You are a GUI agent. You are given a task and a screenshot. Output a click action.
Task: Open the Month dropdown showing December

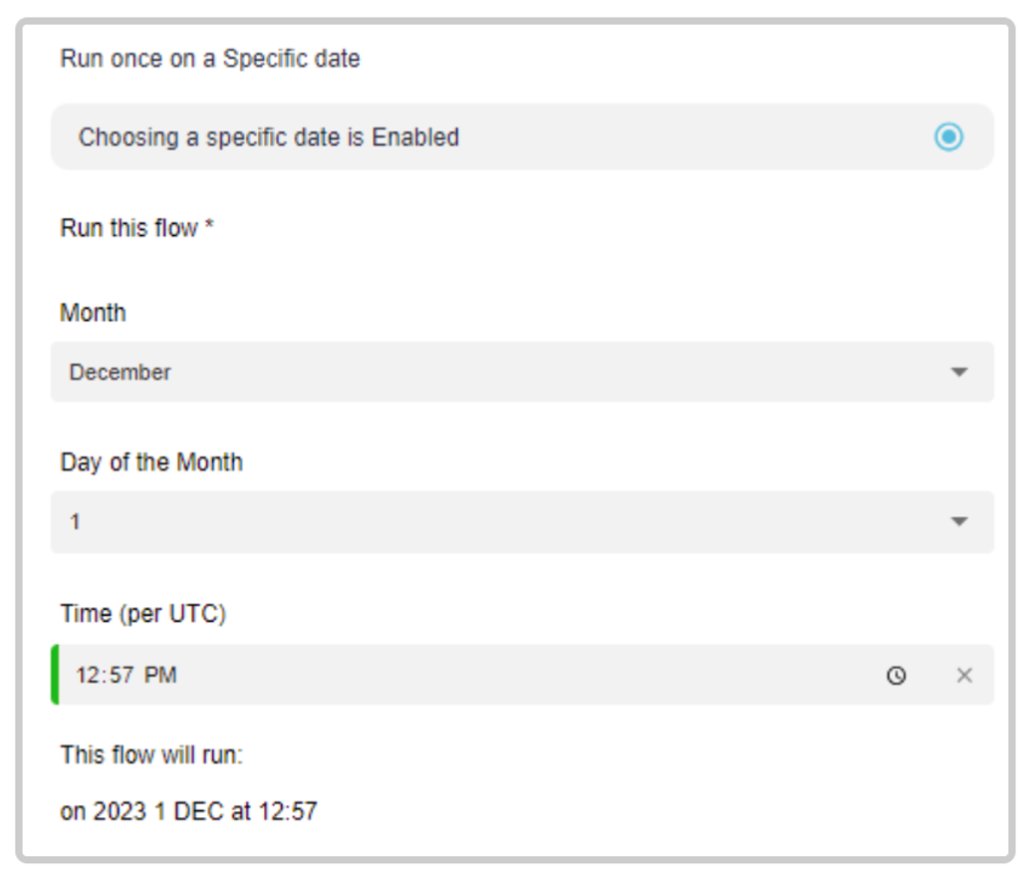tap(522, 372)
